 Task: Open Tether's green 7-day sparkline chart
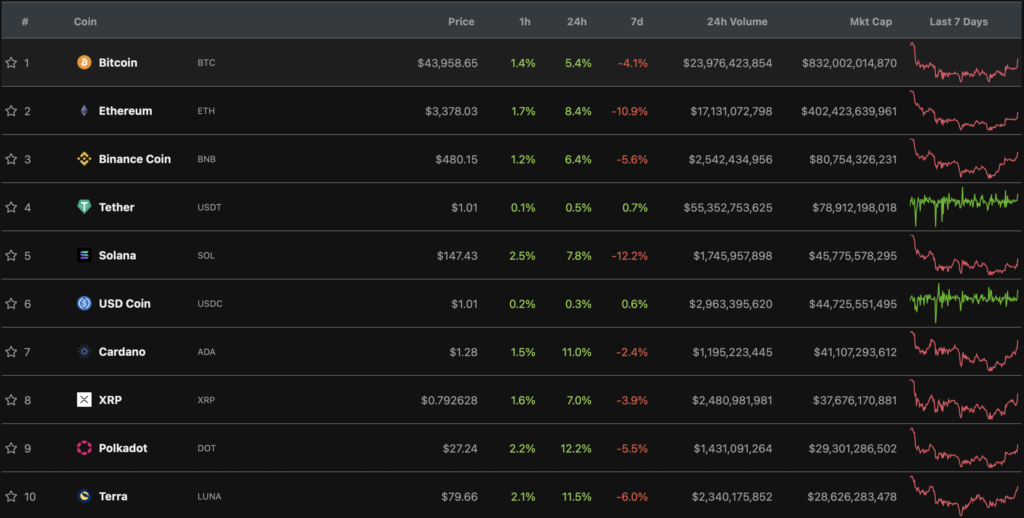tap(963, 204)
